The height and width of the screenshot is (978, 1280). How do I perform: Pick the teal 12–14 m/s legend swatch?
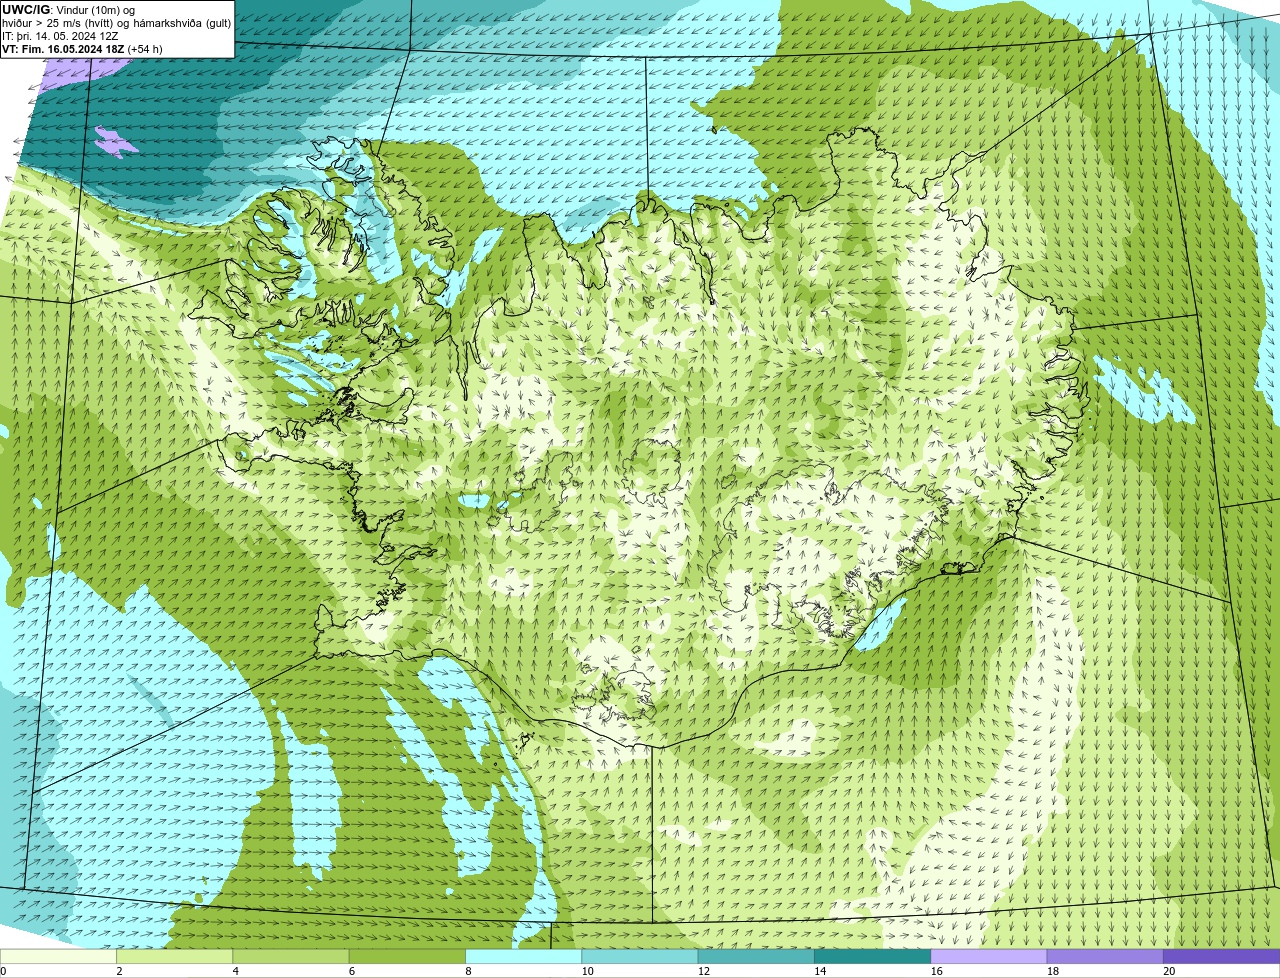[x=756, y=957]
